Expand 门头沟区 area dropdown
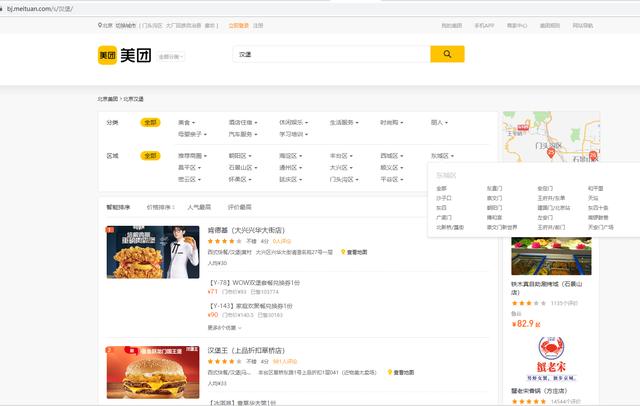The width and height of the screenshot is (640, 406). point(344,180)
